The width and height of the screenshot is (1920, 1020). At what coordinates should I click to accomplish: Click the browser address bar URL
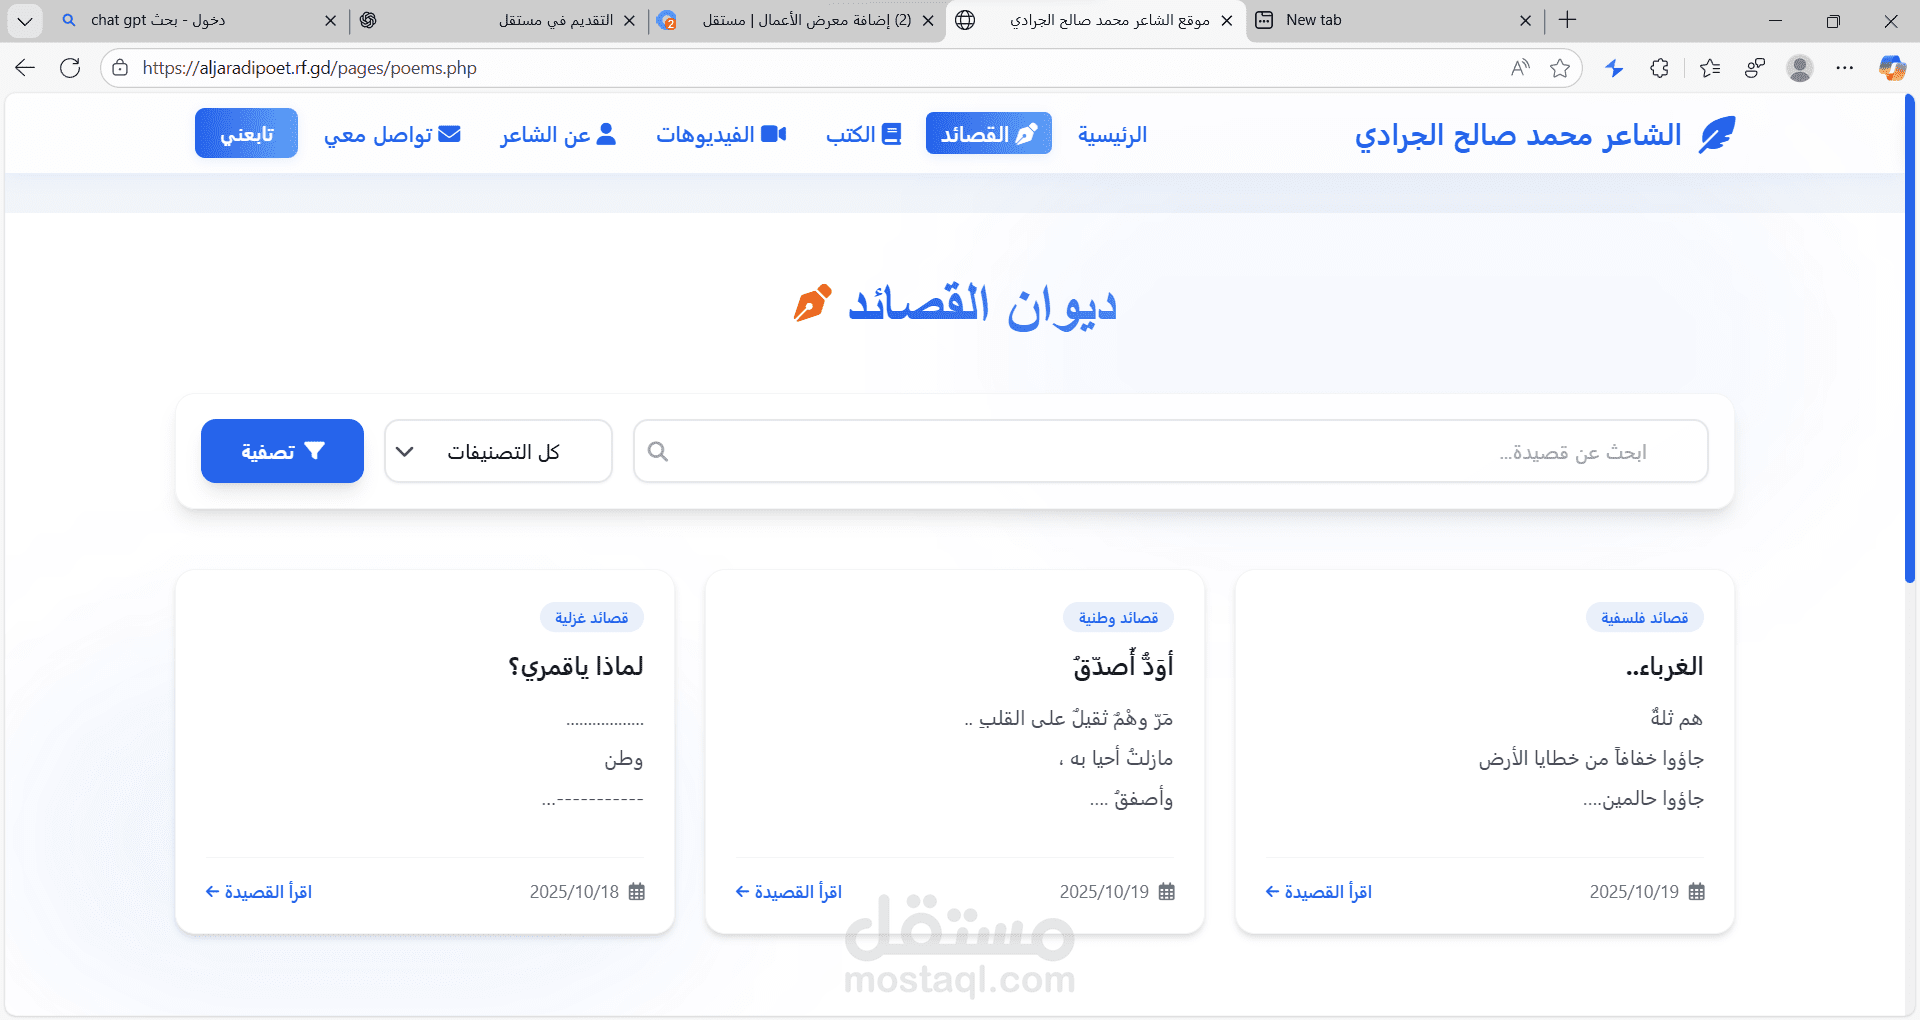tap(309, 68)
